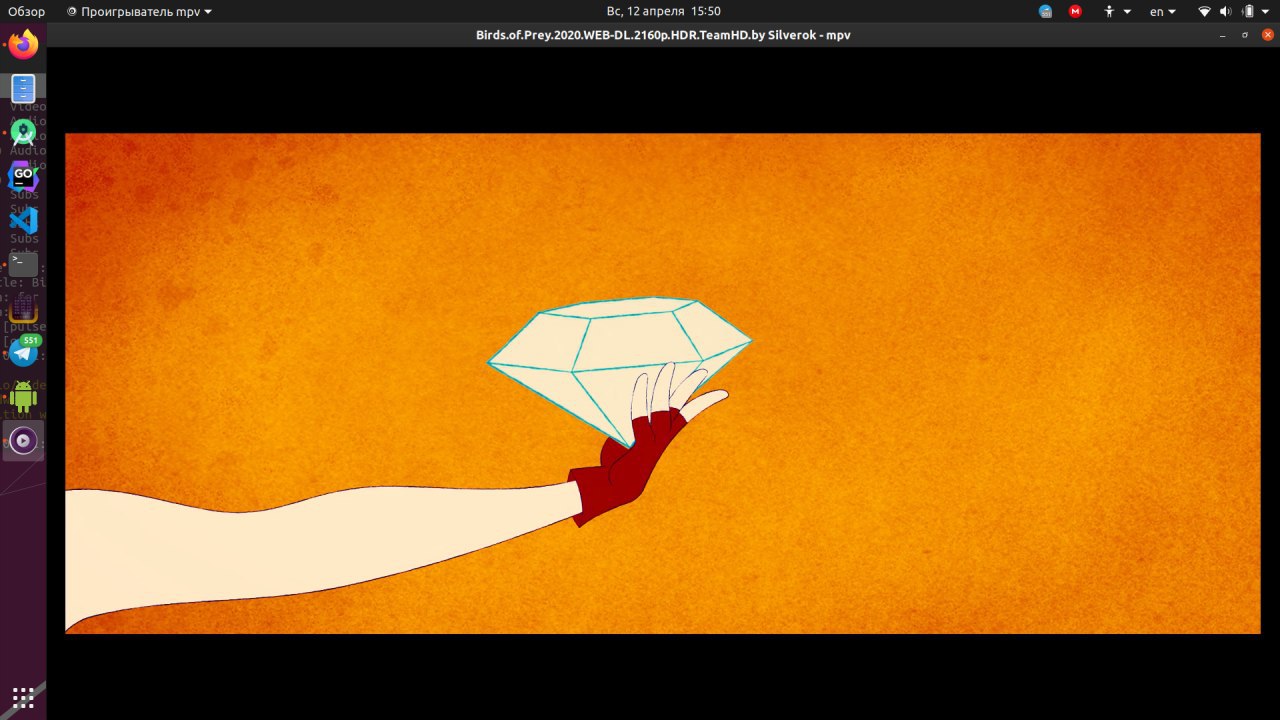Click the Telegram tray icon in top bar
Viewport: 1280px width, 720px height.
tap(1045, 11)
